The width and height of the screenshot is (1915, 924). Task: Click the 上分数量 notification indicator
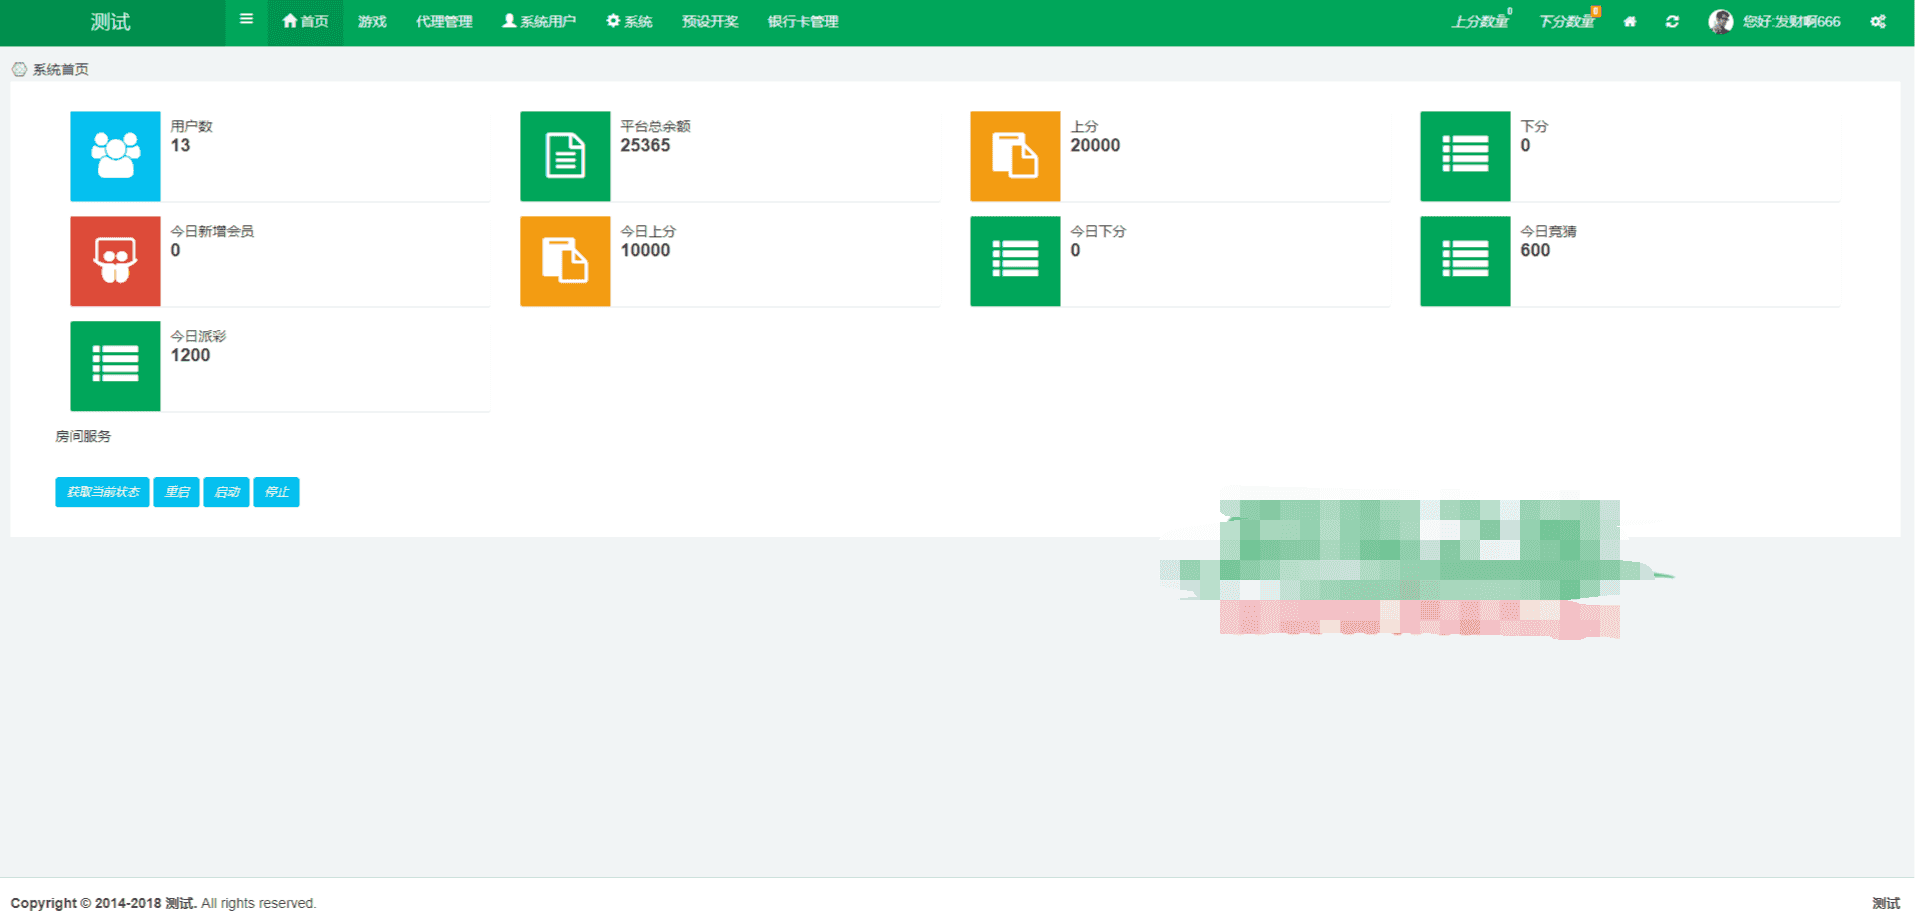click(1481, 21)
